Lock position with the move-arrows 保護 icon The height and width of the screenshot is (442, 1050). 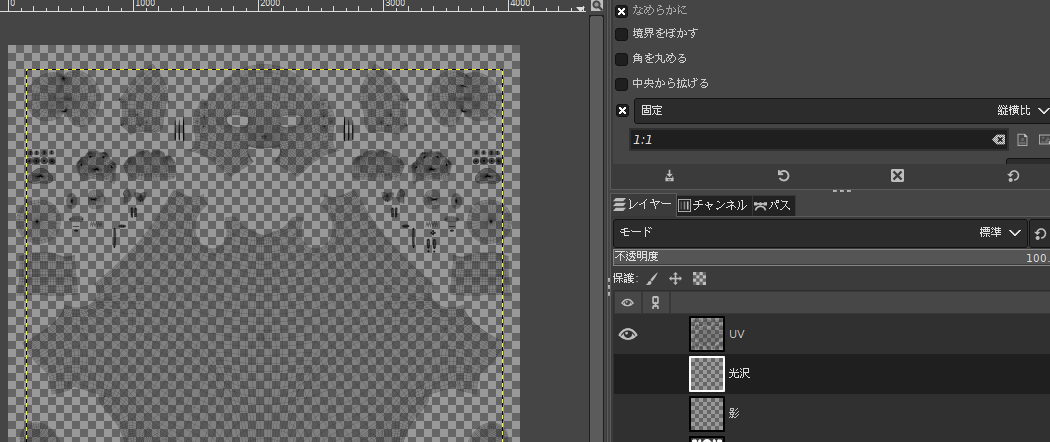pyautogui.click(x=675, y=278)
